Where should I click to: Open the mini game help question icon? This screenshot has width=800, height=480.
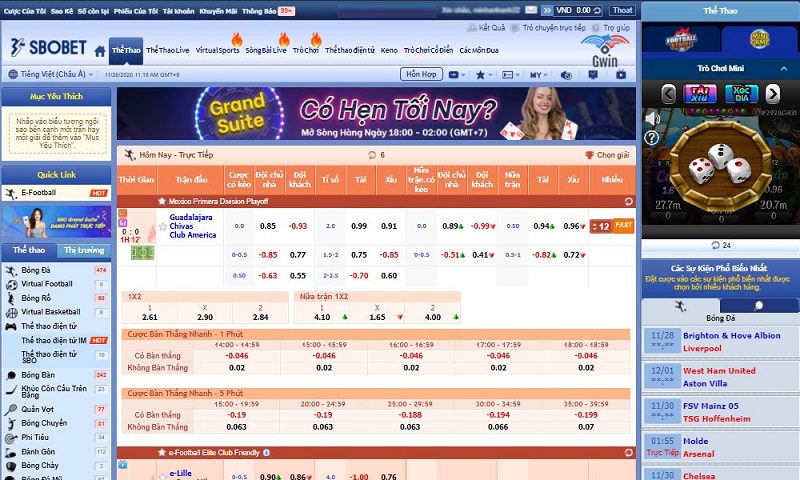point(652,138)
